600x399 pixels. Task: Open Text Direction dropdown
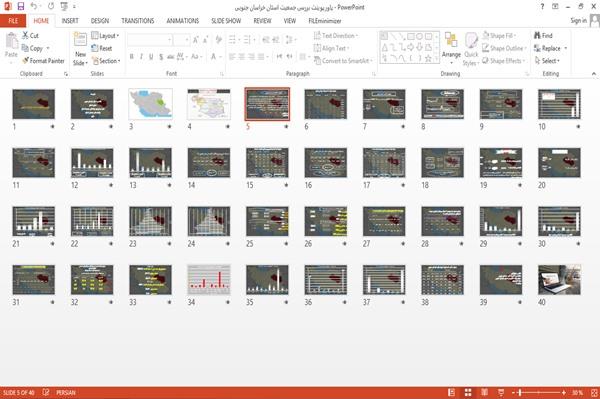pyautogui.click(x=336, y=36)
